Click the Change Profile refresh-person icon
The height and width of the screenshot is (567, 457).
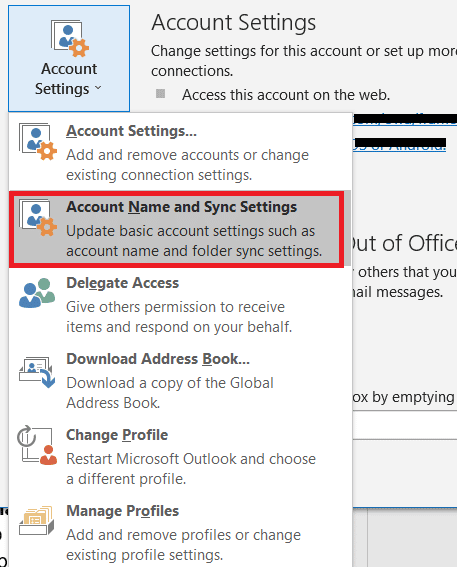point(37,445)
